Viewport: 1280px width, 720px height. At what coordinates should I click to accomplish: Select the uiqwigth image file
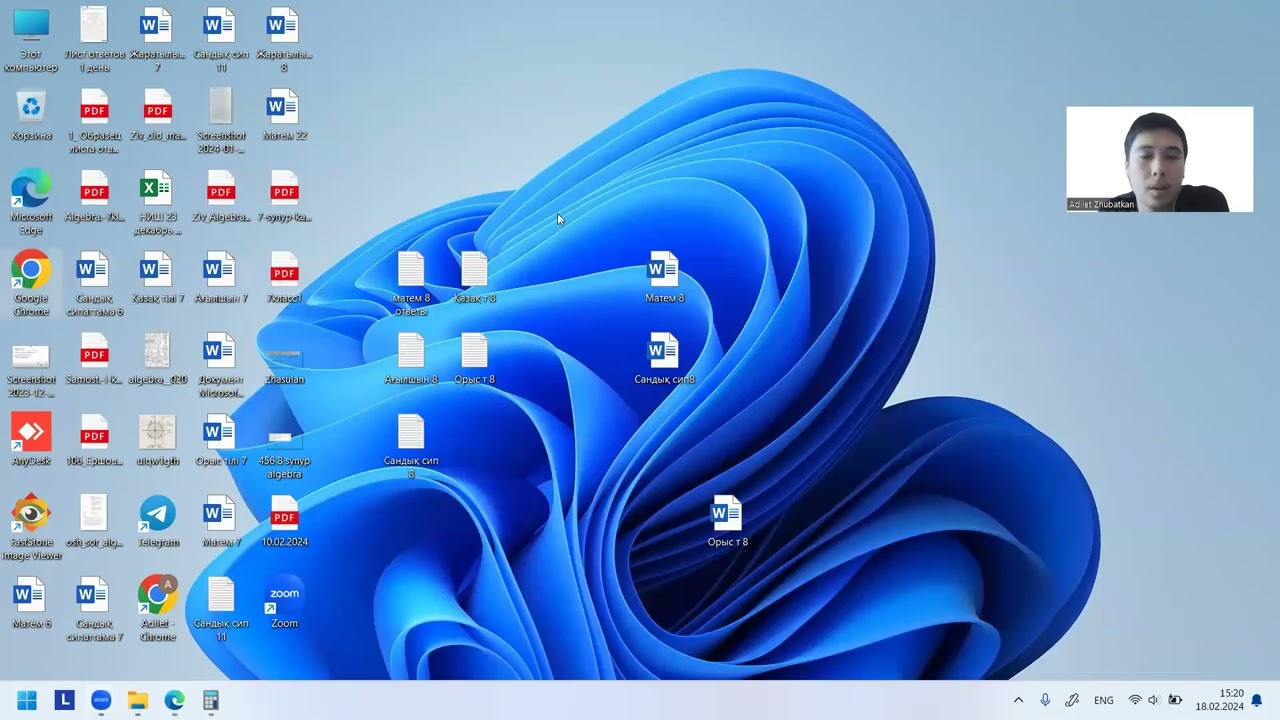pyautogui.click(x=158, y=440)
